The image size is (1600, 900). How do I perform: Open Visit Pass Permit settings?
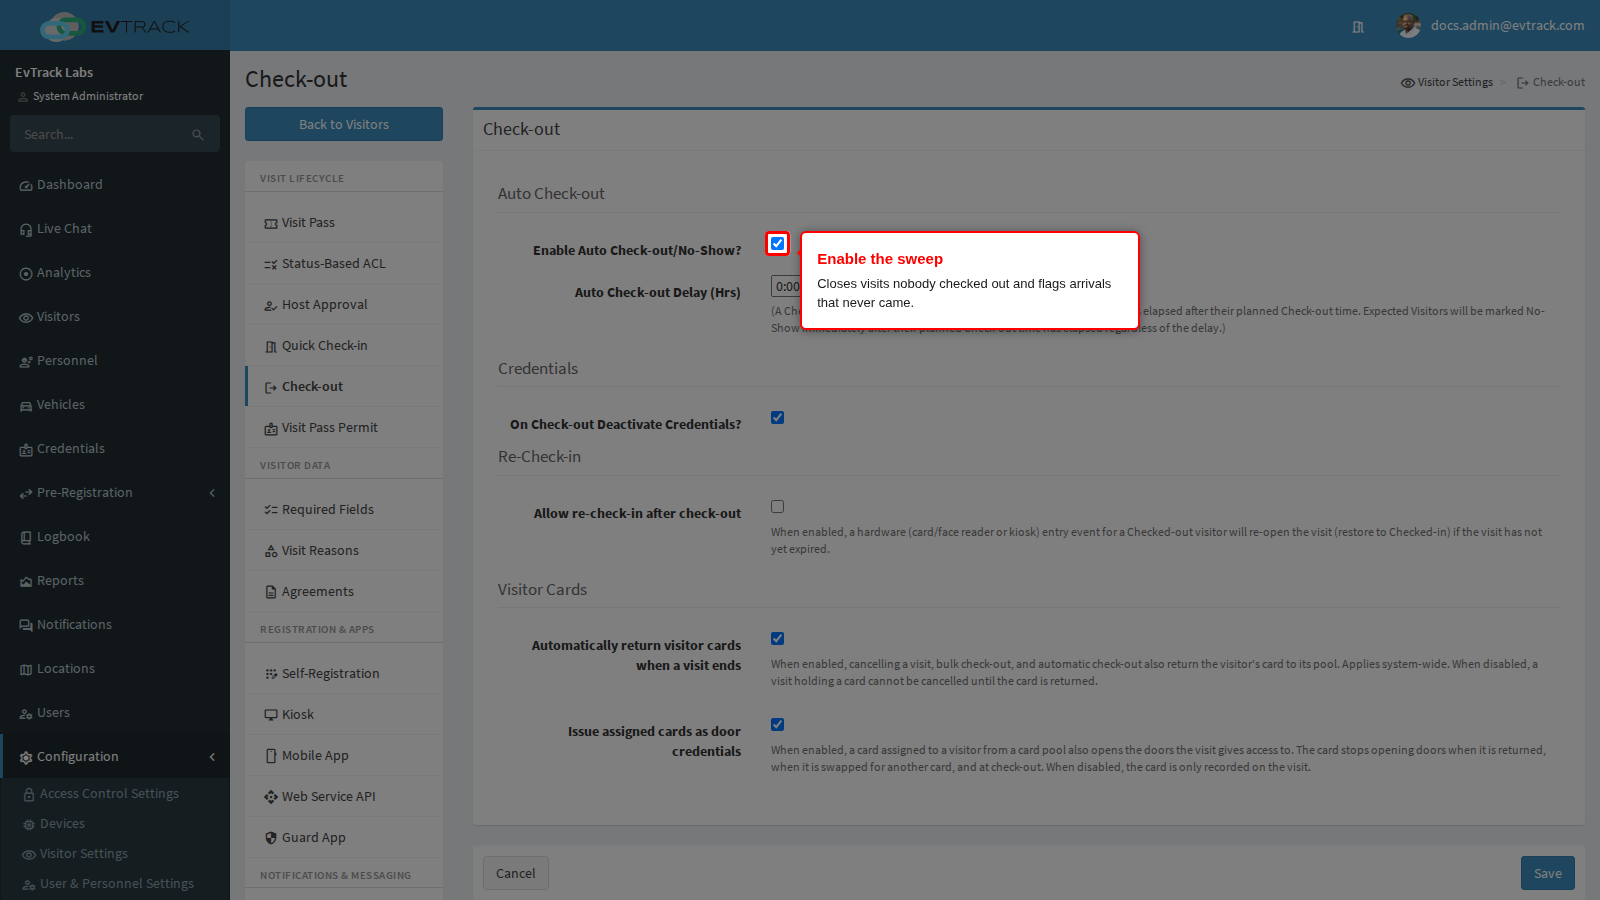pos(344,428)
